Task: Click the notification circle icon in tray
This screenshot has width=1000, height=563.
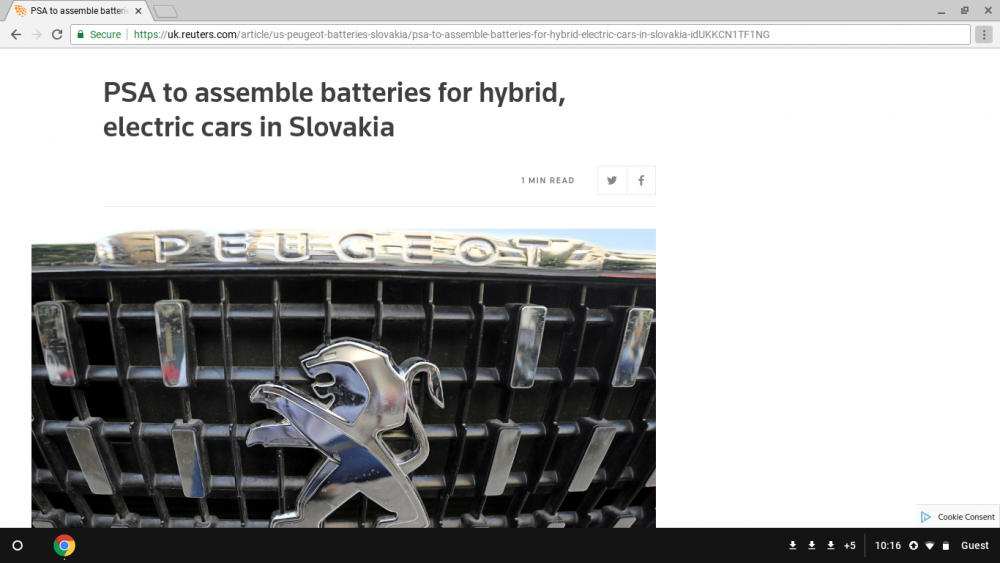Action: (x=913, y=546)
